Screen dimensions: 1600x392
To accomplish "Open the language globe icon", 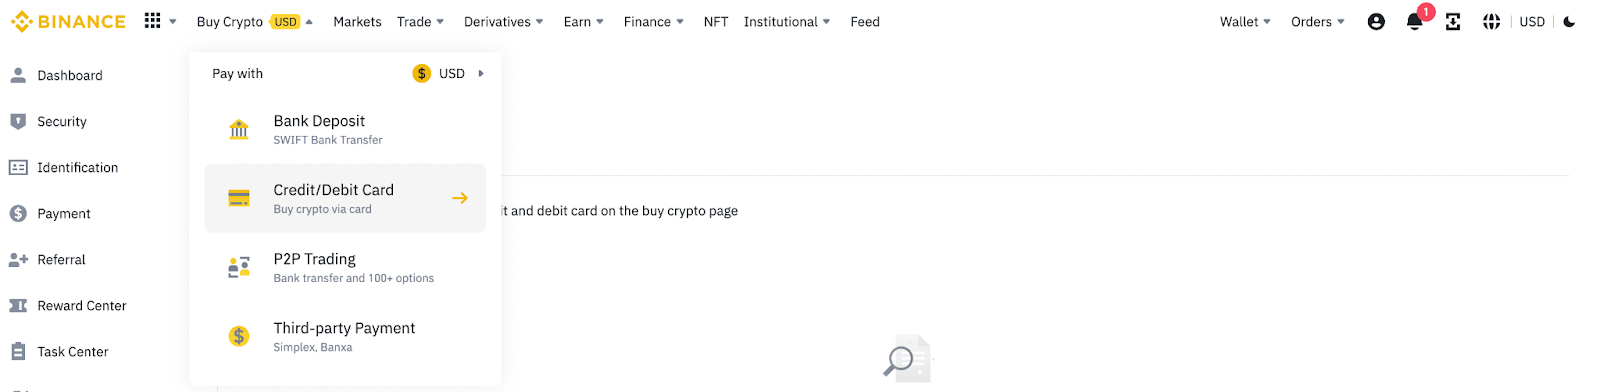I will coord(1491,22).
